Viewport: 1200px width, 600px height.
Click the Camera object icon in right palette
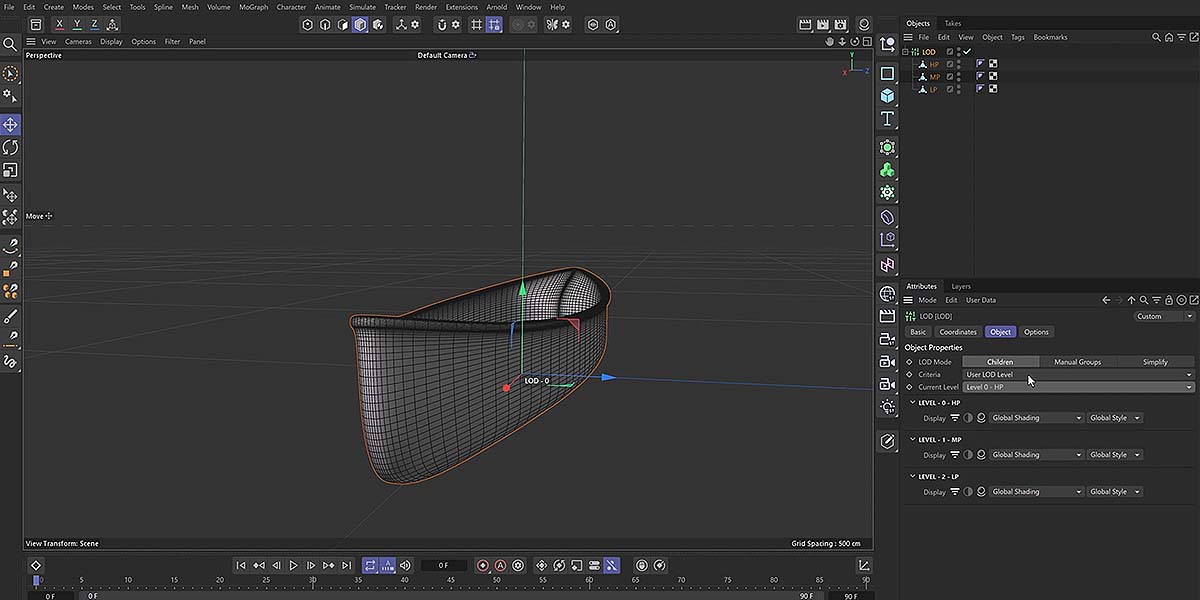(887, 362)
